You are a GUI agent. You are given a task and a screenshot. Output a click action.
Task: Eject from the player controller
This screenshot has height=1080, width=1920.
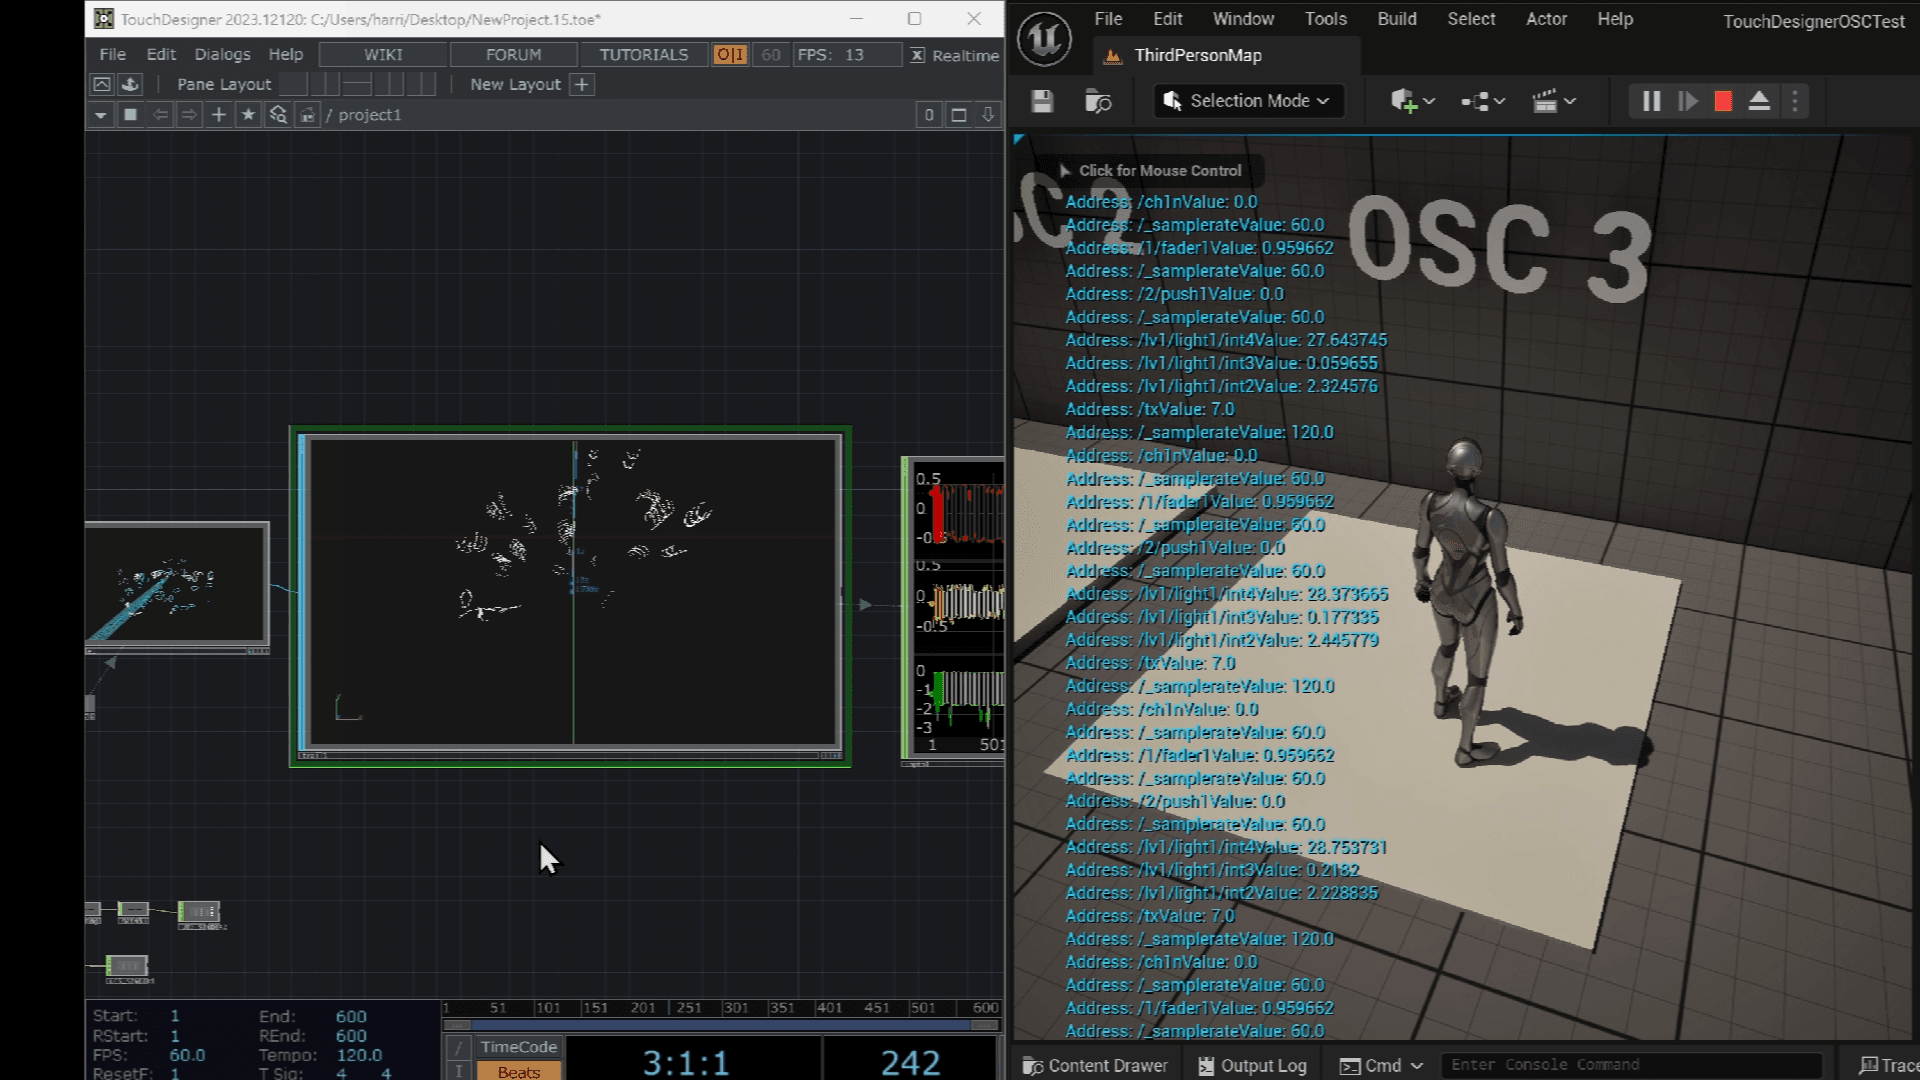(x=1759, y=101)
